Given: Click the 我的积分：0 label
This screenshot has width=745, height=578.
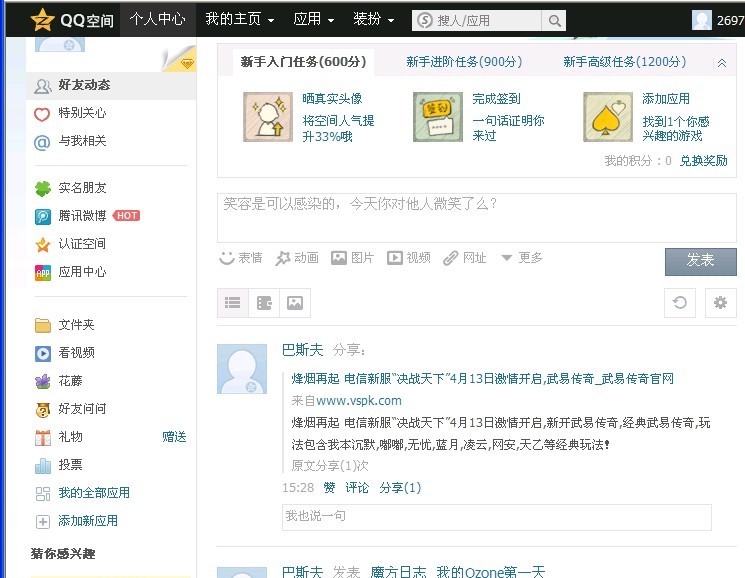Looking at the screenshot, I should [x=638, y=161].
